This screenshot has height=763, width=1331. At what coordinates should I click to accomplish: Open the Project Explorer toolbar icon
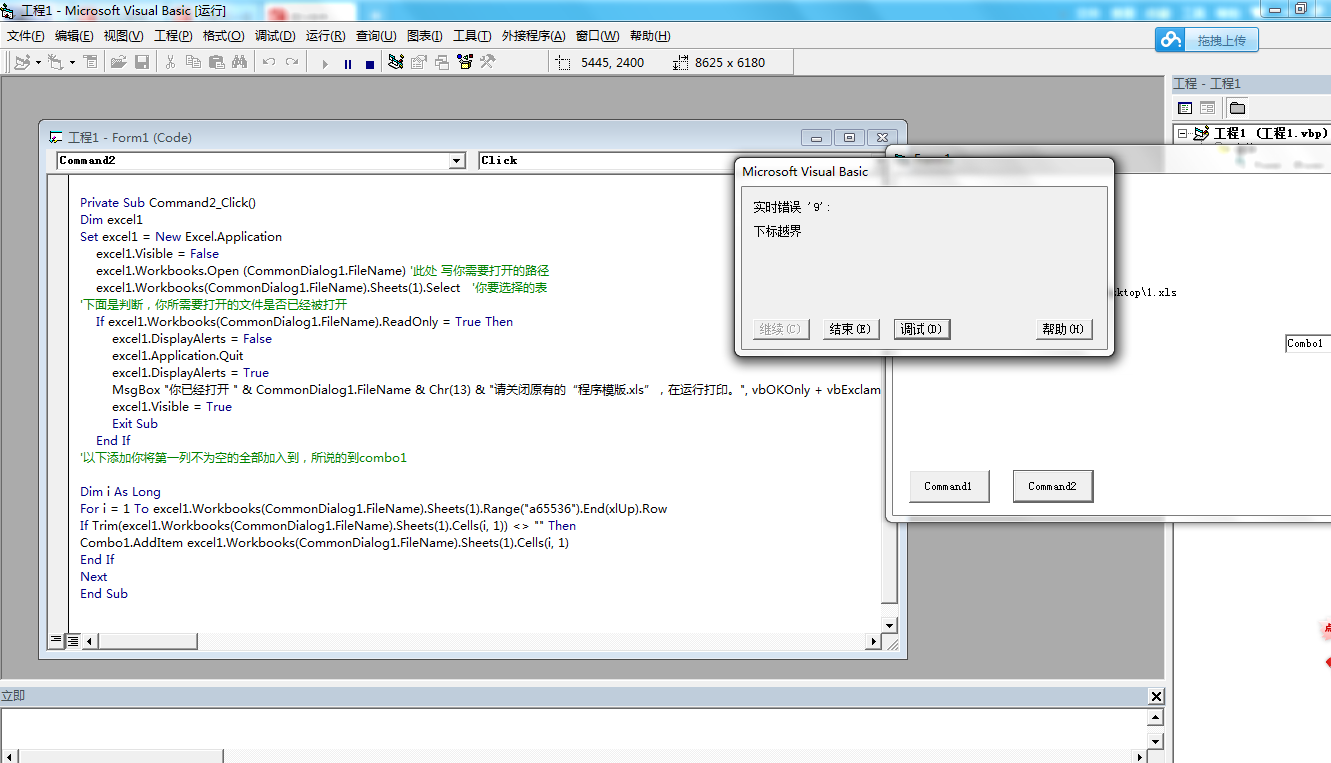(396, 62)
